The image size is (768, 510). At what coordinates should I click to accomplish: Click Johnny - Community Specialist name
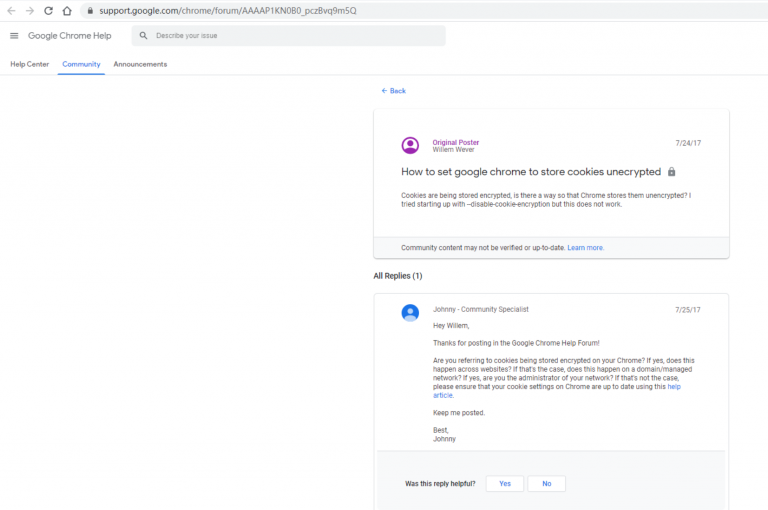click(x=480, y=309)
